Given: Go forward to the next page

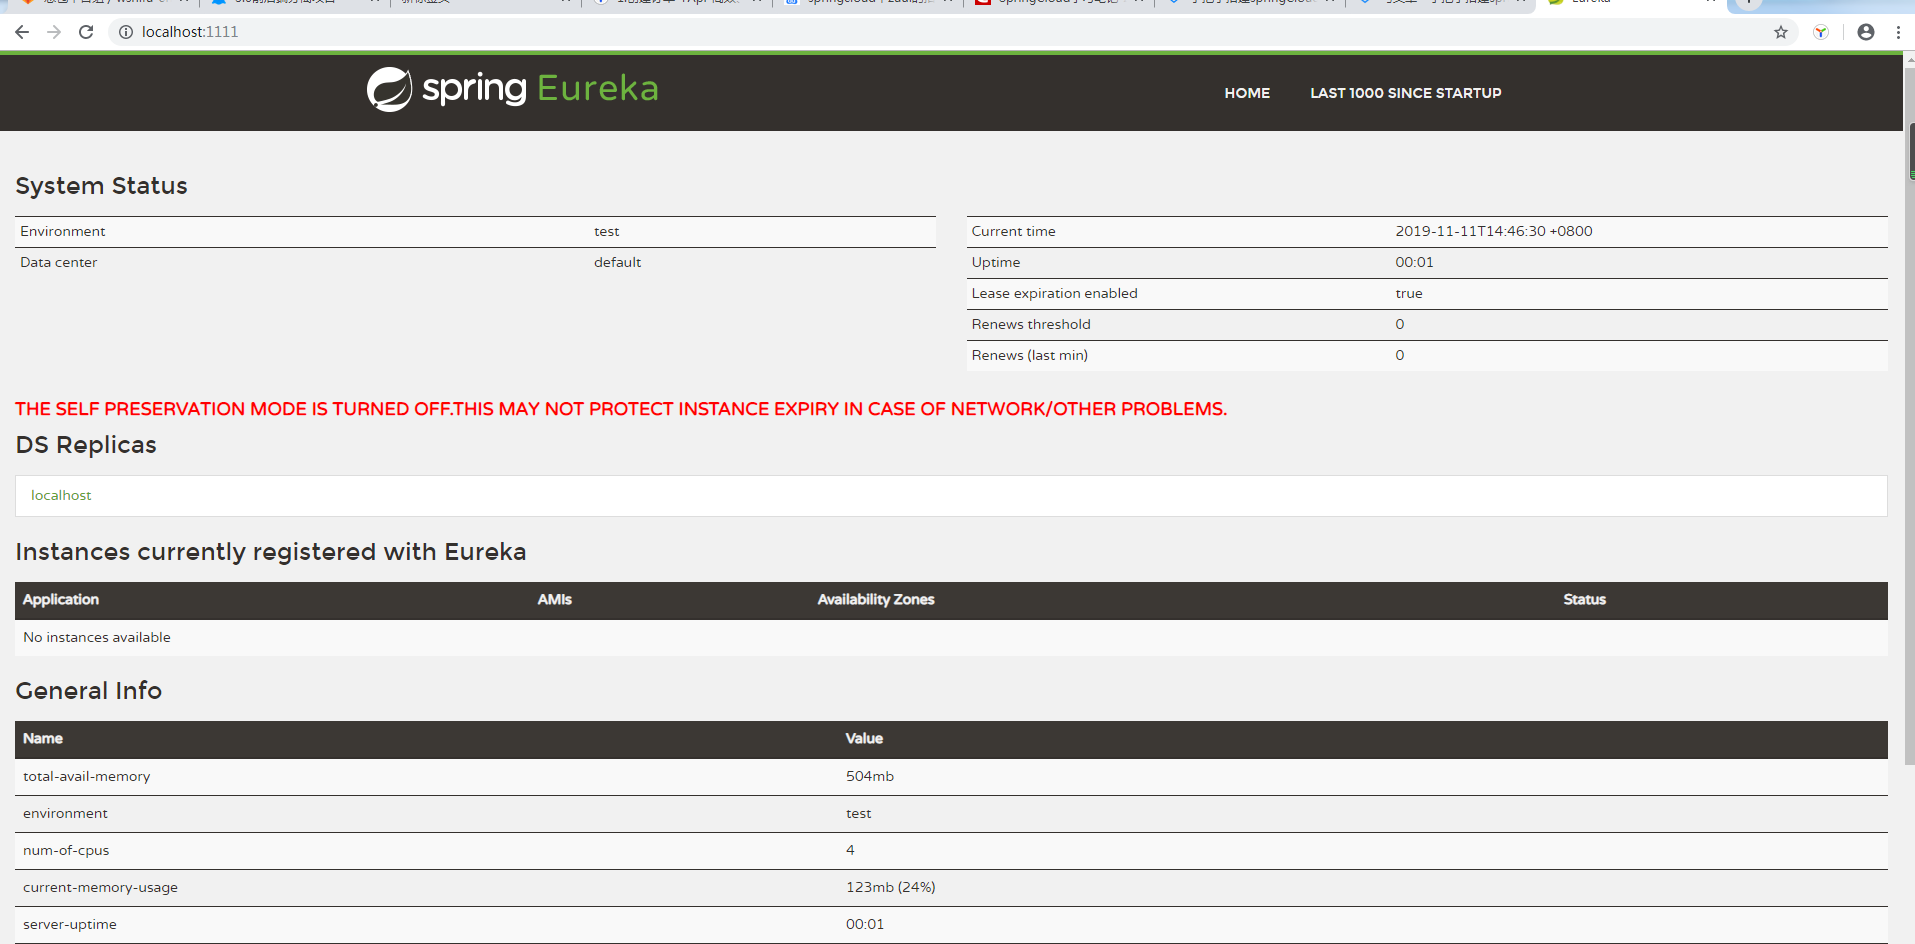Looking at the screenshot, I should 54,32.
